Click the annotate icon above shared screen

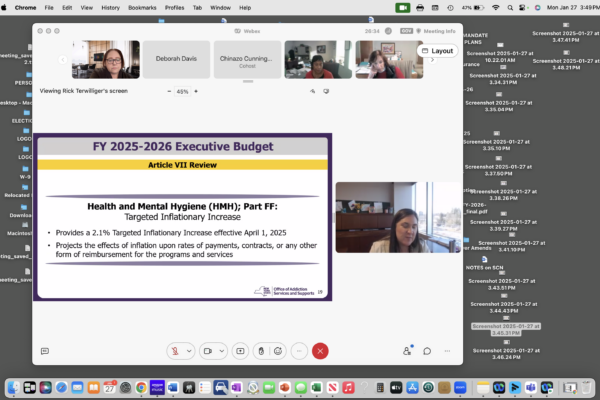pyautogui.click(x=313, y=91)
